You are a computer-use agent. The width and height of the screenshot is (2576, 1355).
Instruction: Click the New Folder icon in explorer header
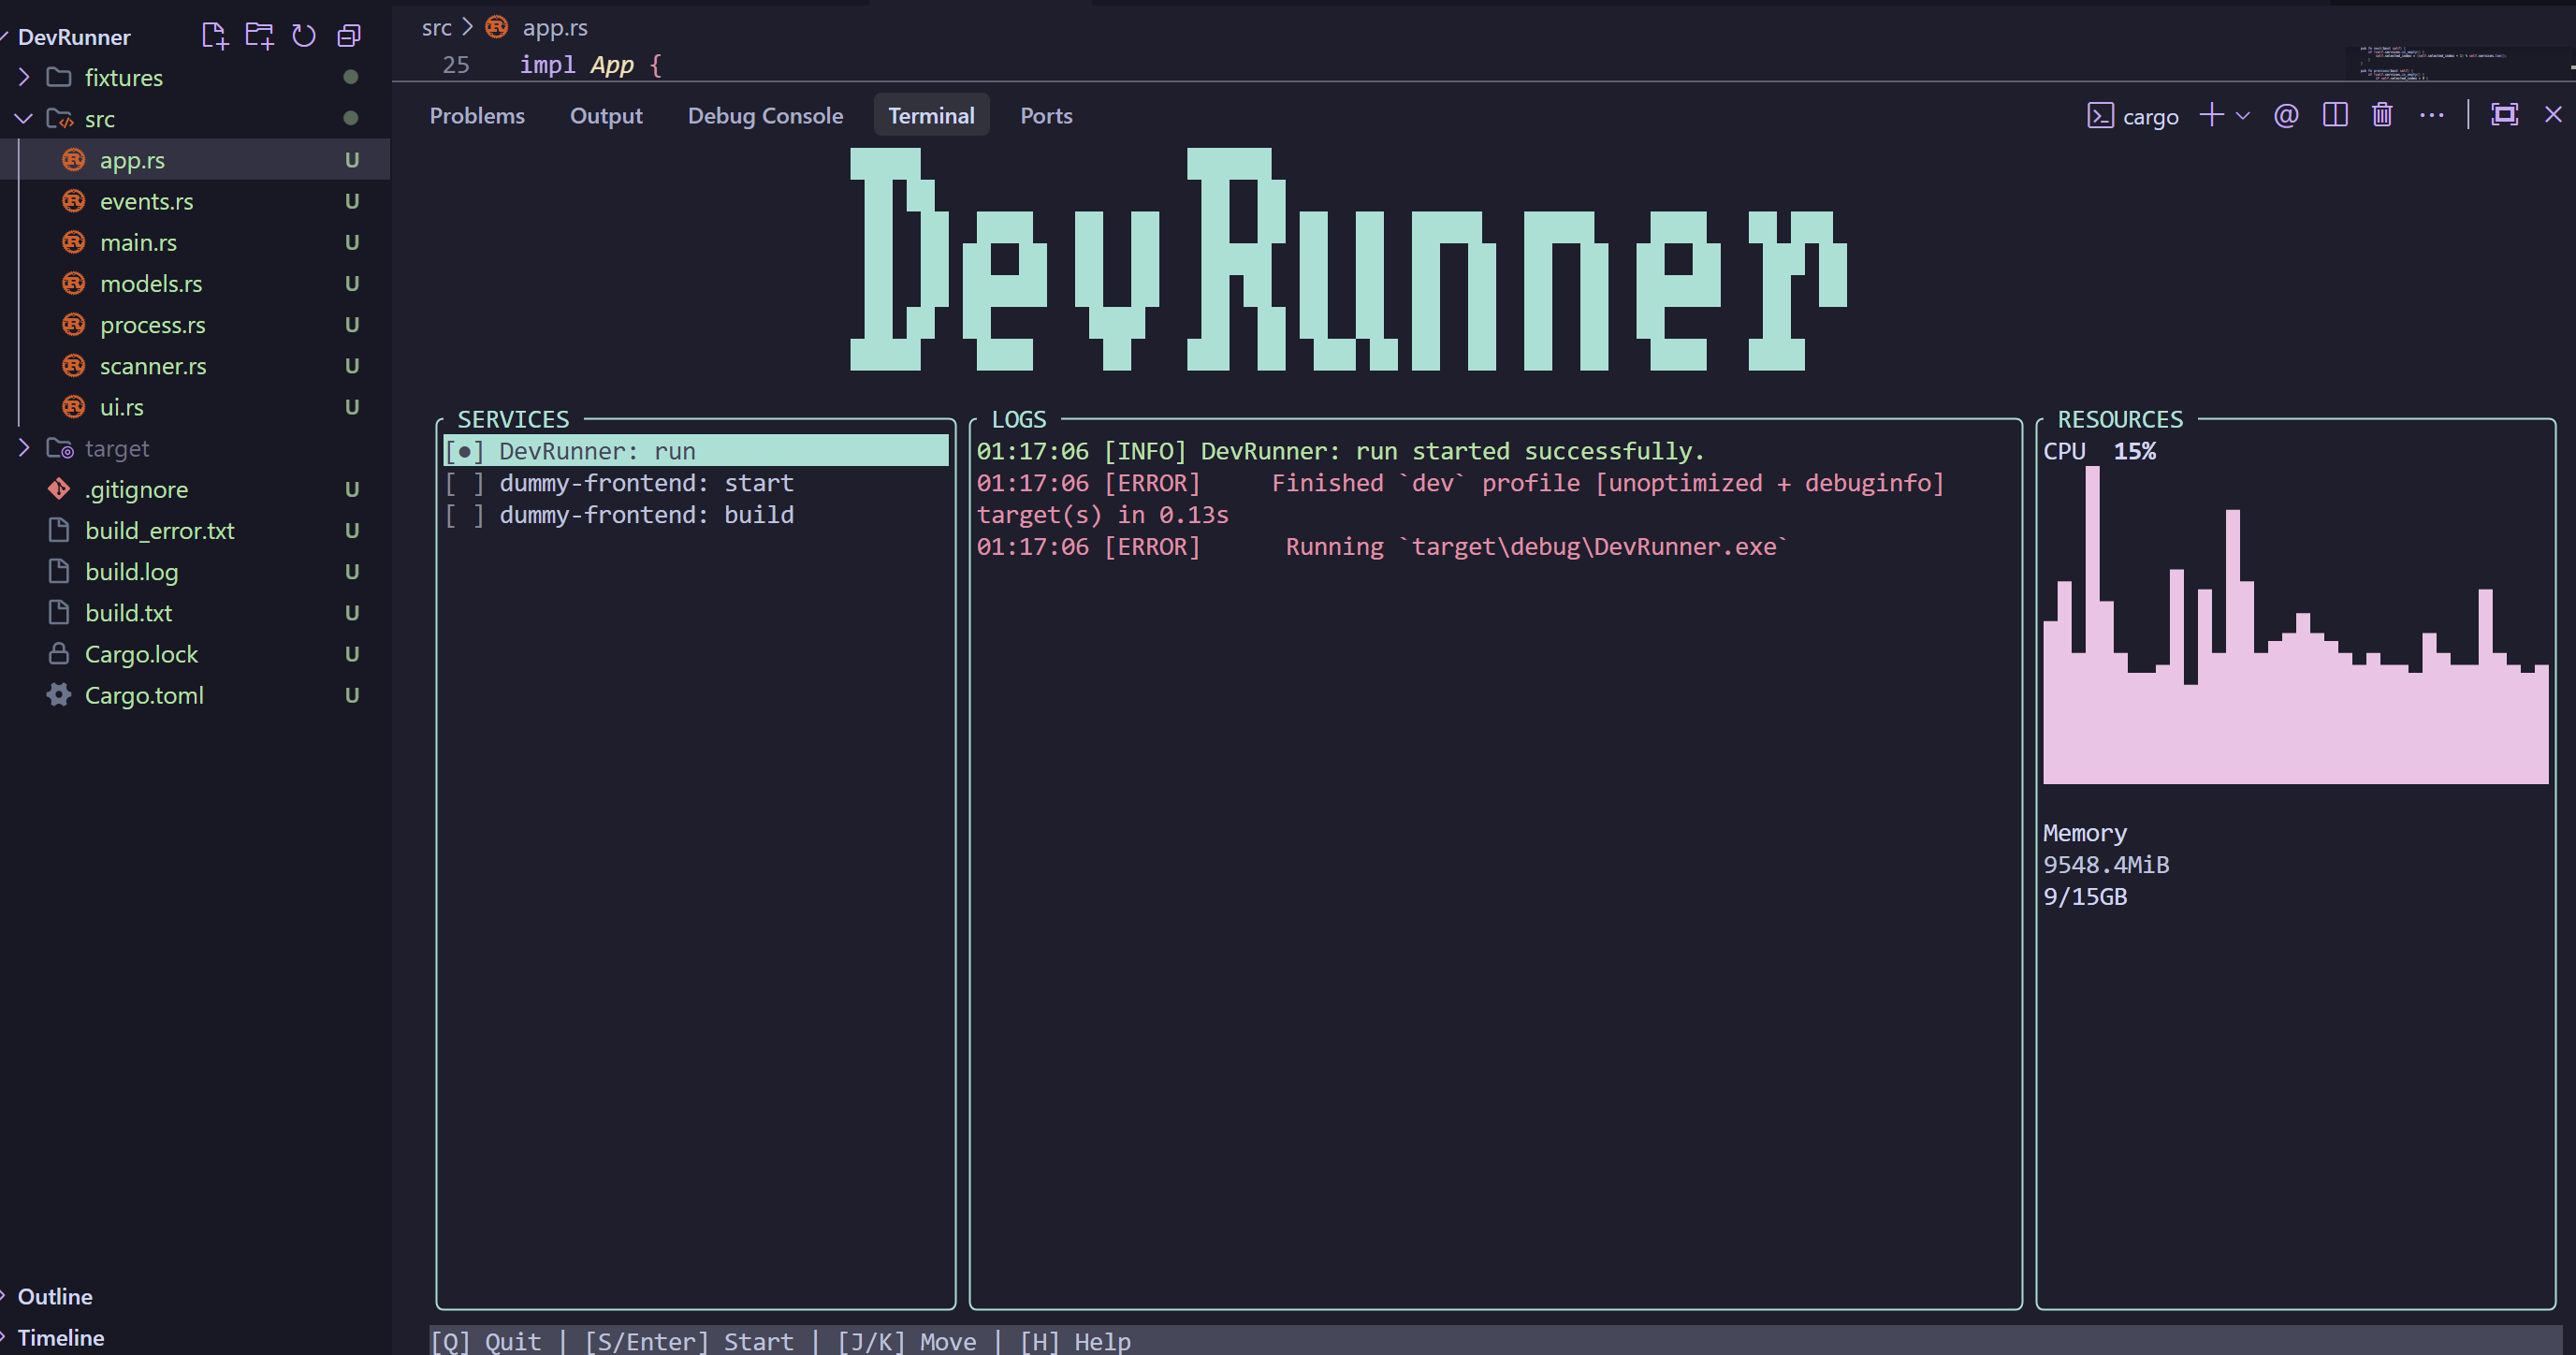[259, 36]
